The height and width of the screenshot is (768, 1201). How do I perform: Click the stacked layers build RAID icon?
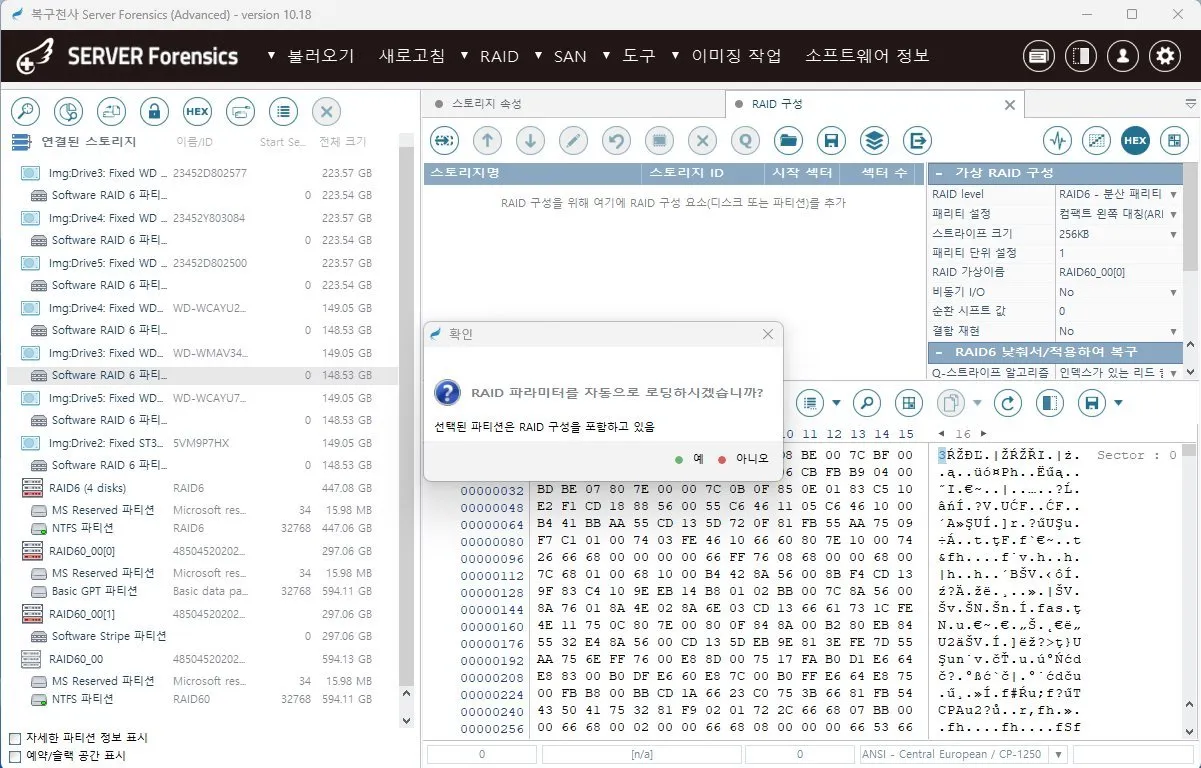point(875,140)
